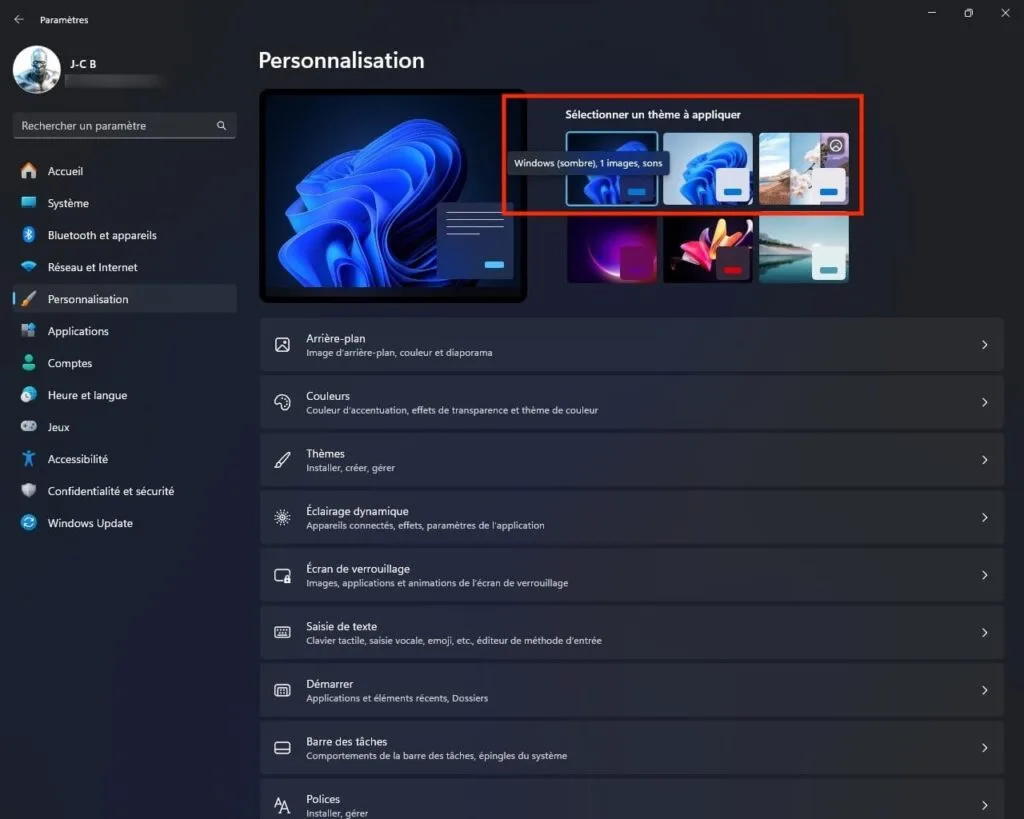This screenshot has width=1024, height=819.
Task: Click the Arrière-plan picture icon
Action: tap(282, 345)
